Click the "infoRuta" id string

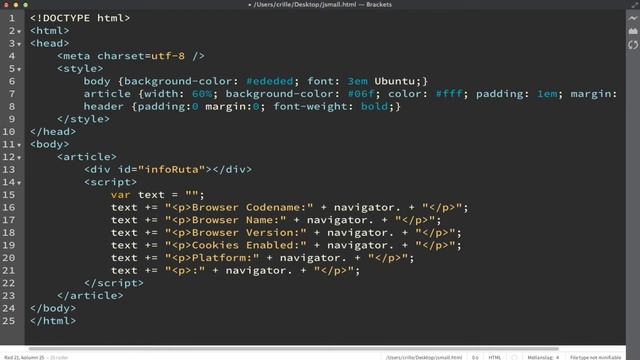[171, 169]
